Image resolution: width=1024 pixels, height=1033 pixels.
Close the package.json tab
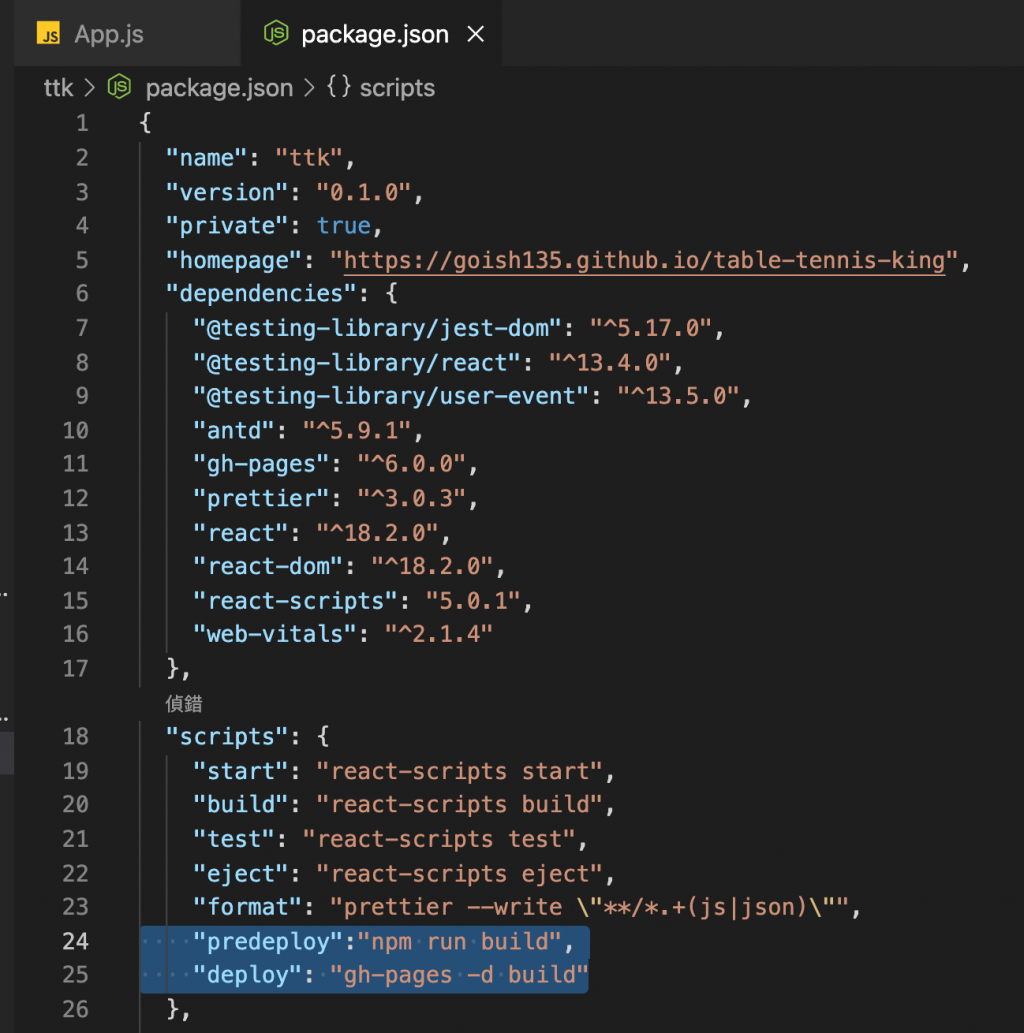tap(476, 34)
